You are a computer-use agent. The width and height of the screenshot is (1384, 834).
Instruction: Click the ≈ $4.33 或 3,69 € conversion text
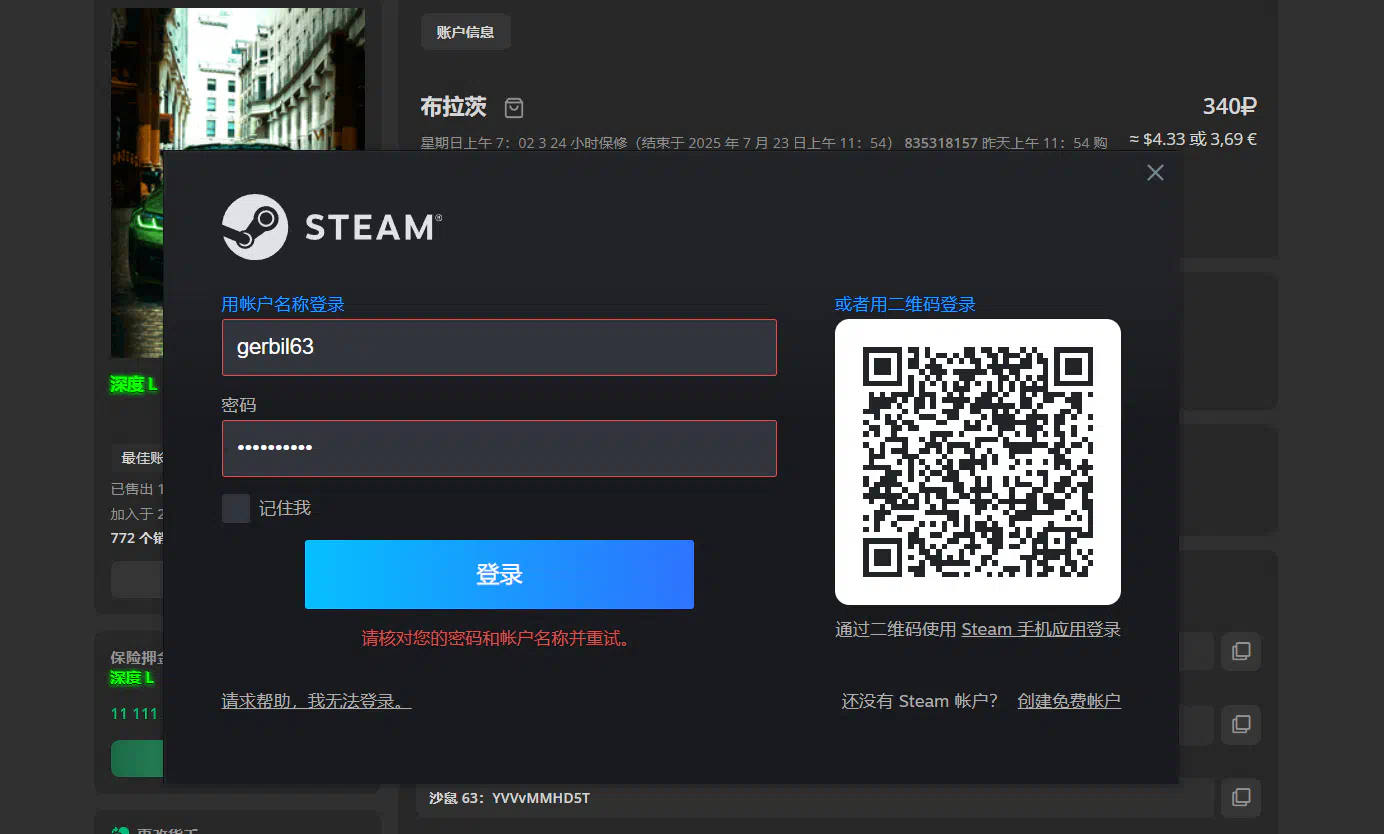[x=1192, y=139]
